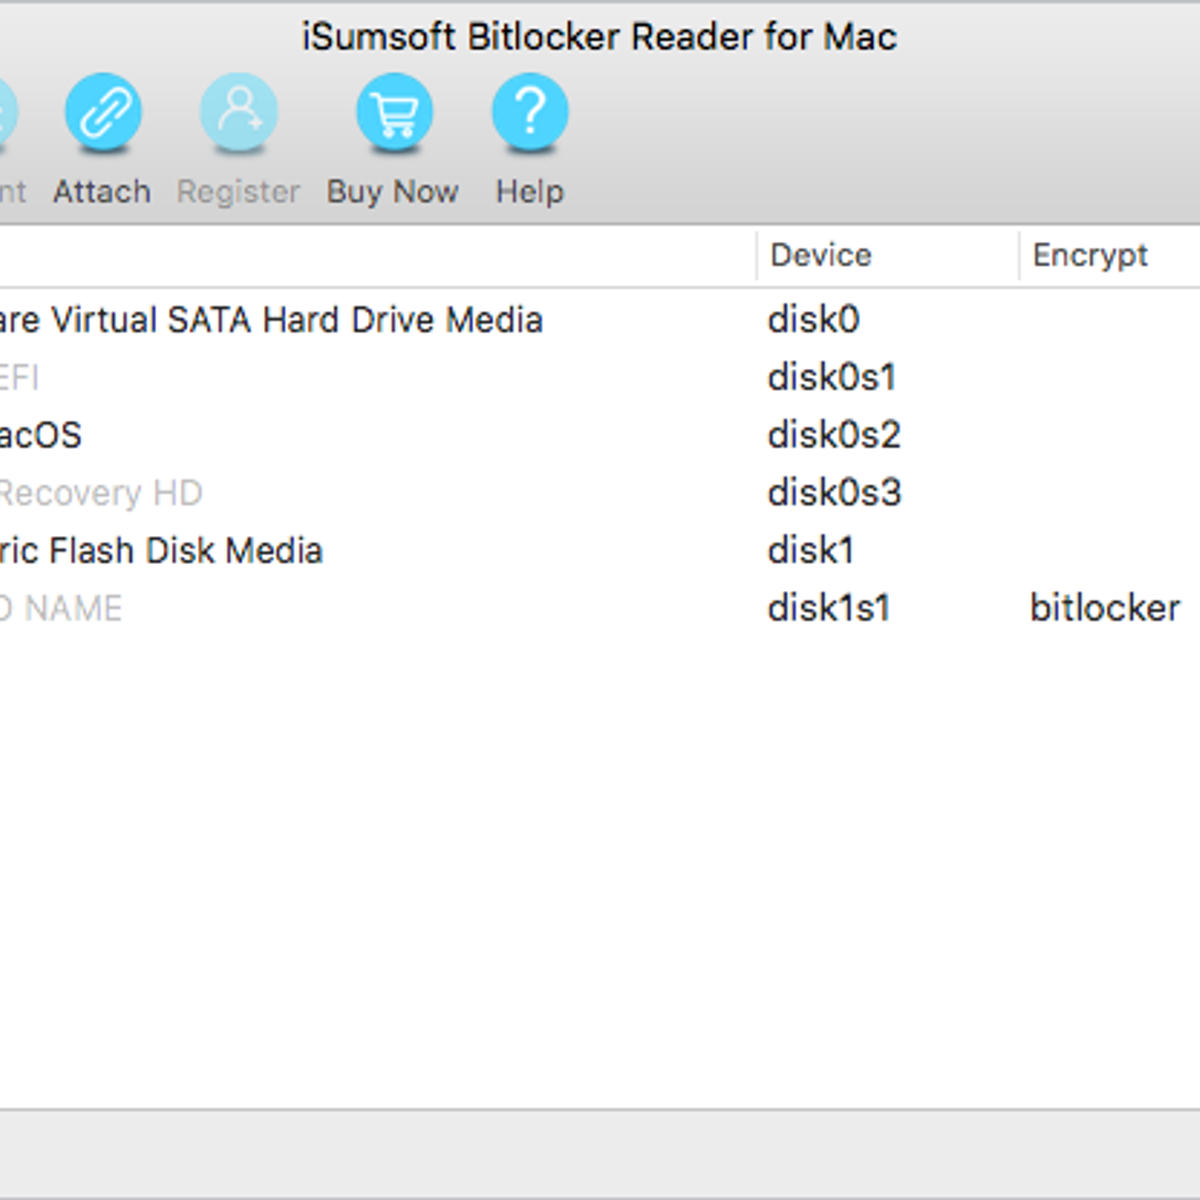Image resolution: width=1200 pixels, height=1200 pixels.
Task: Click the bitlocker encrypt cell
Action: [x=1105, y=608]
